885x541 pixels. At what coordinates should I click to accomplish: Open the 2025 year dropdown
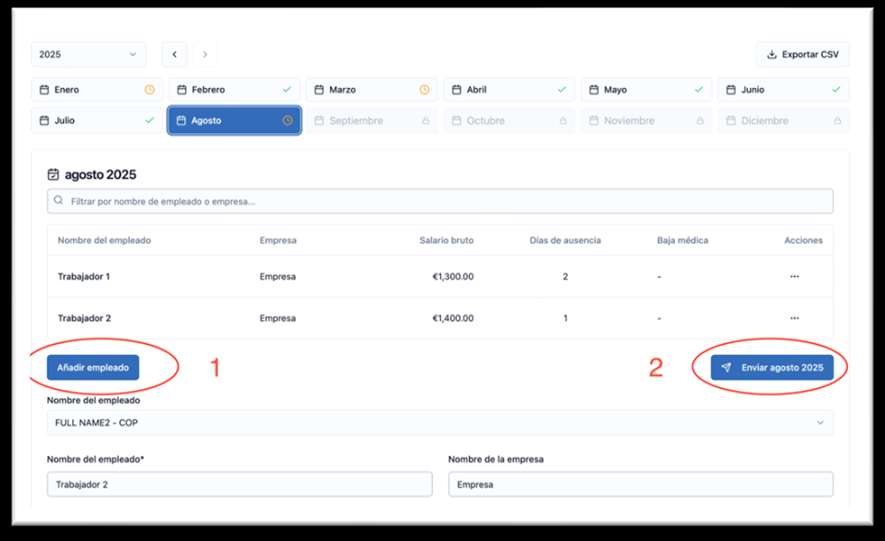[88, 54]
